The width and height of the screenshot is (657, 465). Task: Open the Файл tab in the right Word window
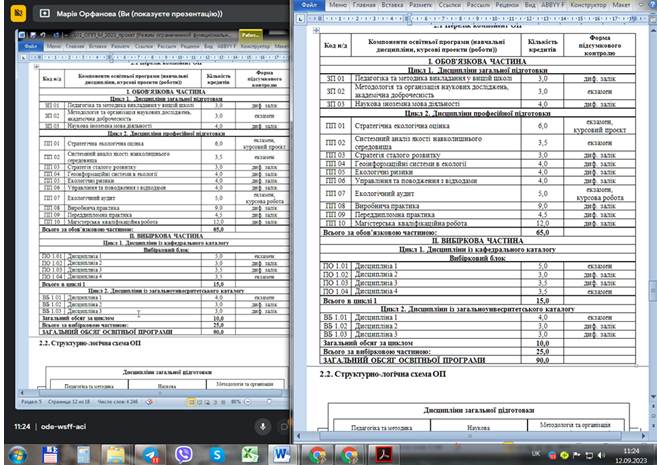[308, 5]
